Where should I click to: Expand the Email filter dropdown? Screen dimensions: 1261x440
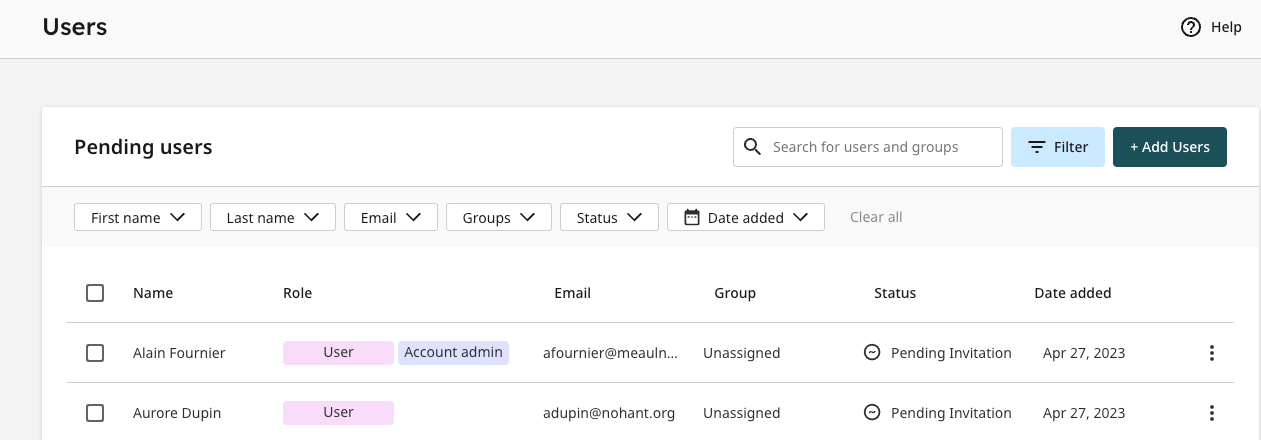390,217
